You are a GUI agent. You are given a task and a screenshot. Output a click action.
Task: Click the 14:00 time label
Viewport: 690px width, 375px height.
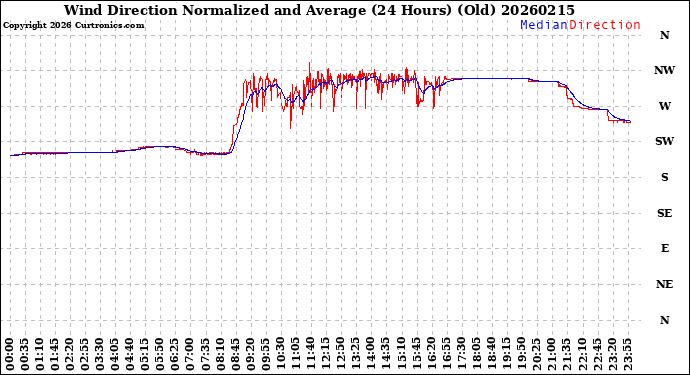click(x=371, y=354)
